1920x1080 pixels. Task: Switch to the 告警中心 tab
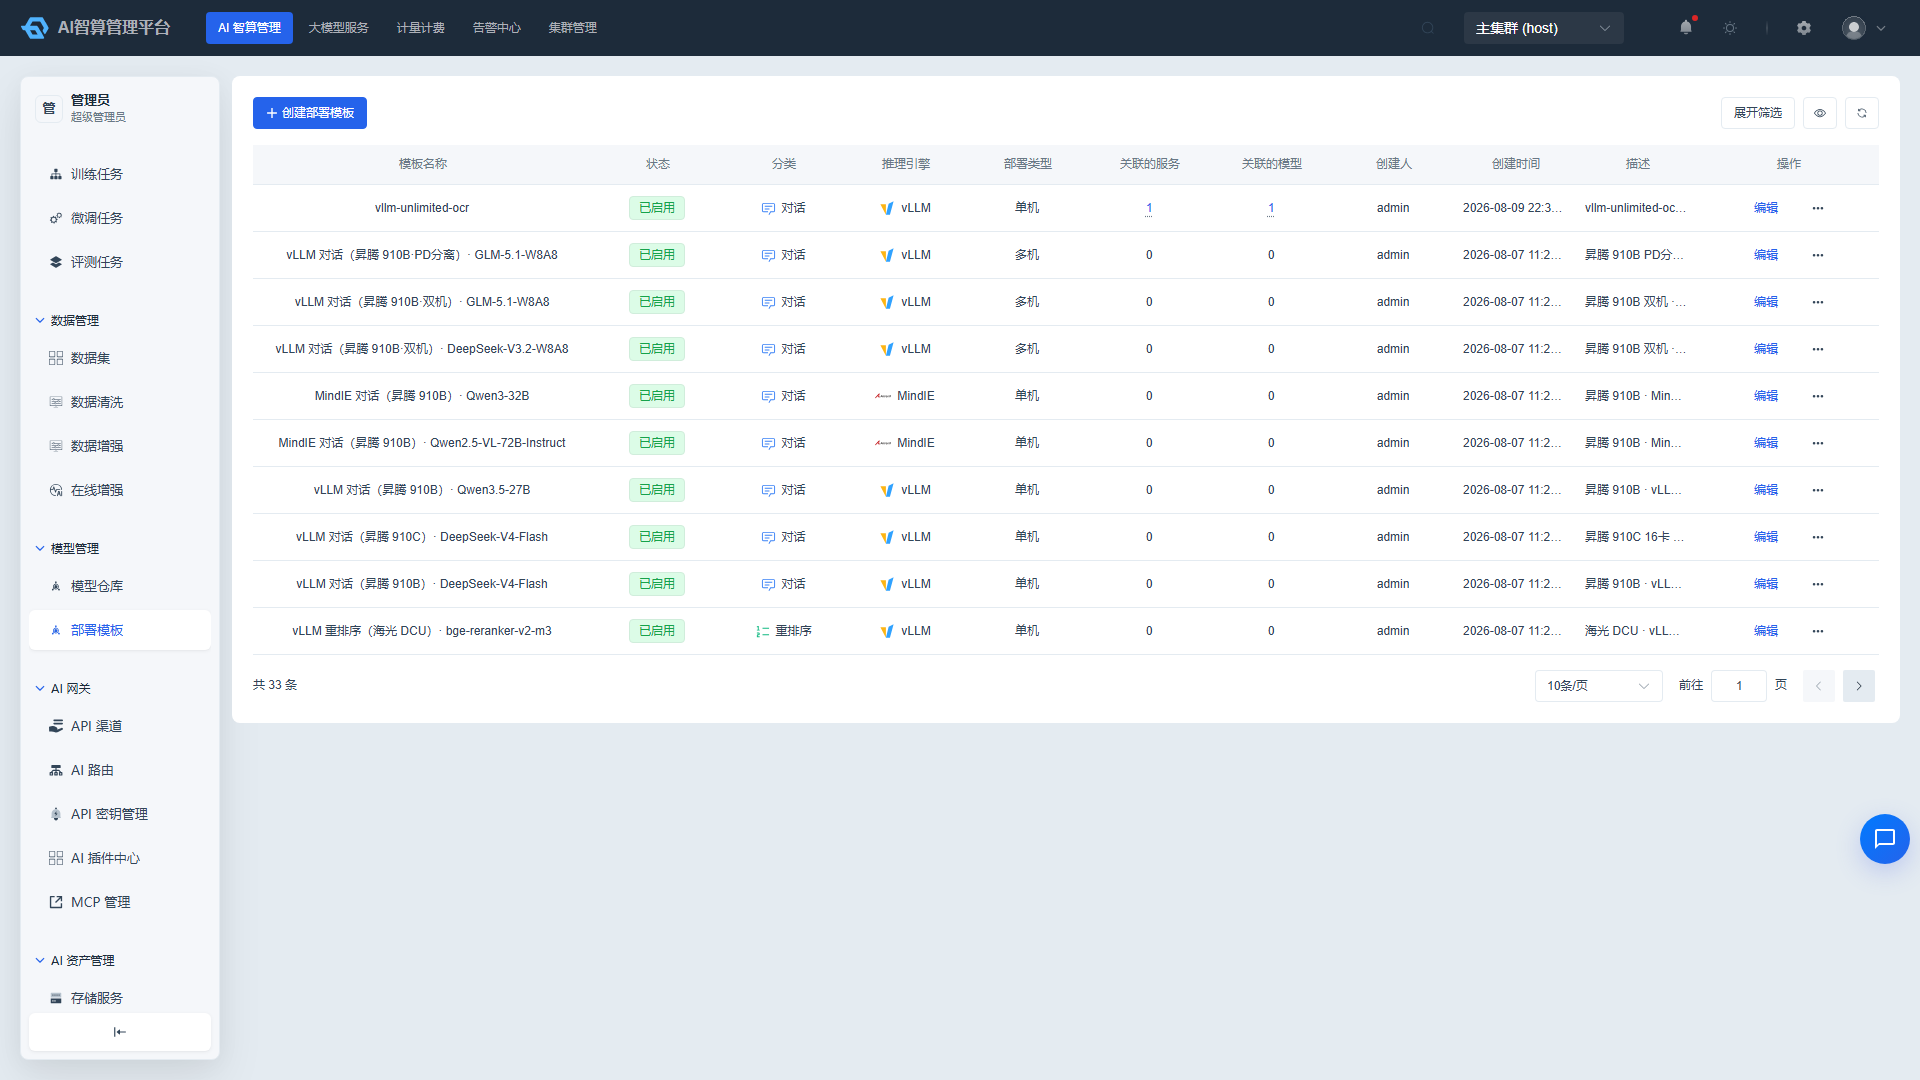[497, 28]
